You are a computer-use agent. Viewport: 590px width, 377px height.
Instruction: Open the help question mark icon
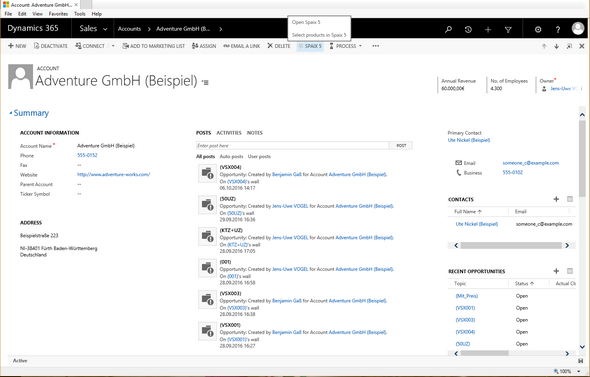(x=558, y=29)
